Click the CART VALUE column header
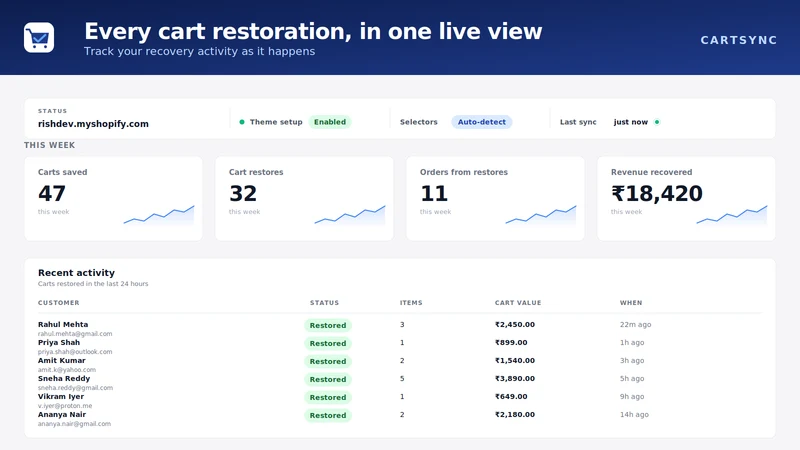 click(x=518, y=303)
